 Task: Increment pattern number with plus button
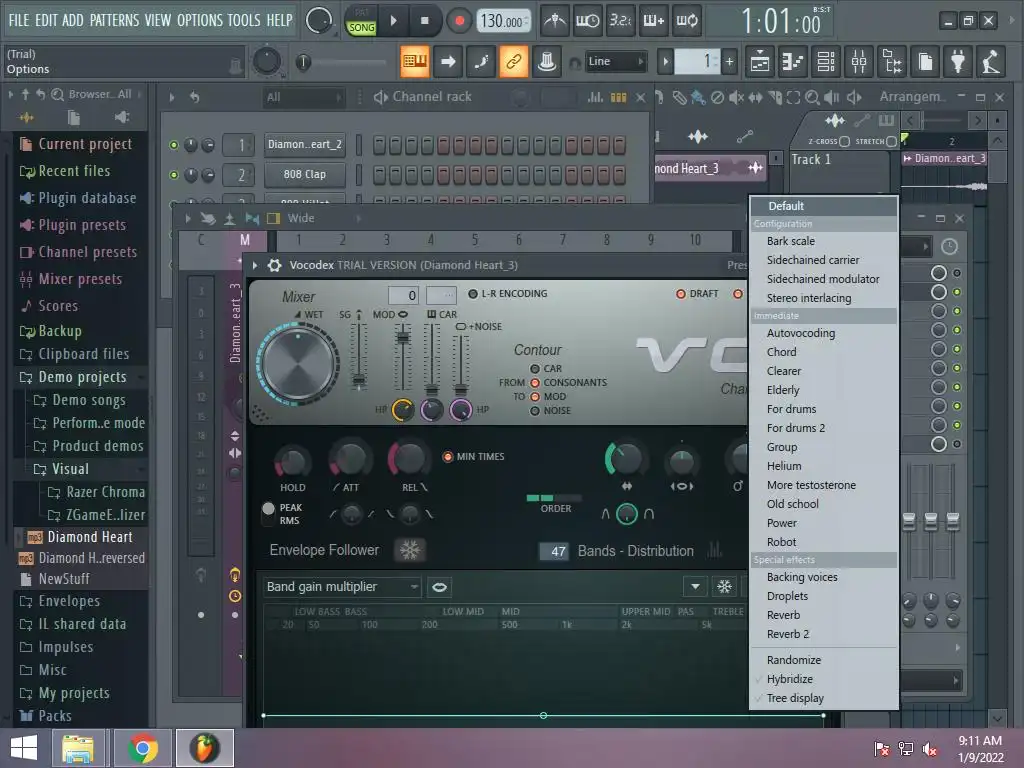[x=729, y=62]
